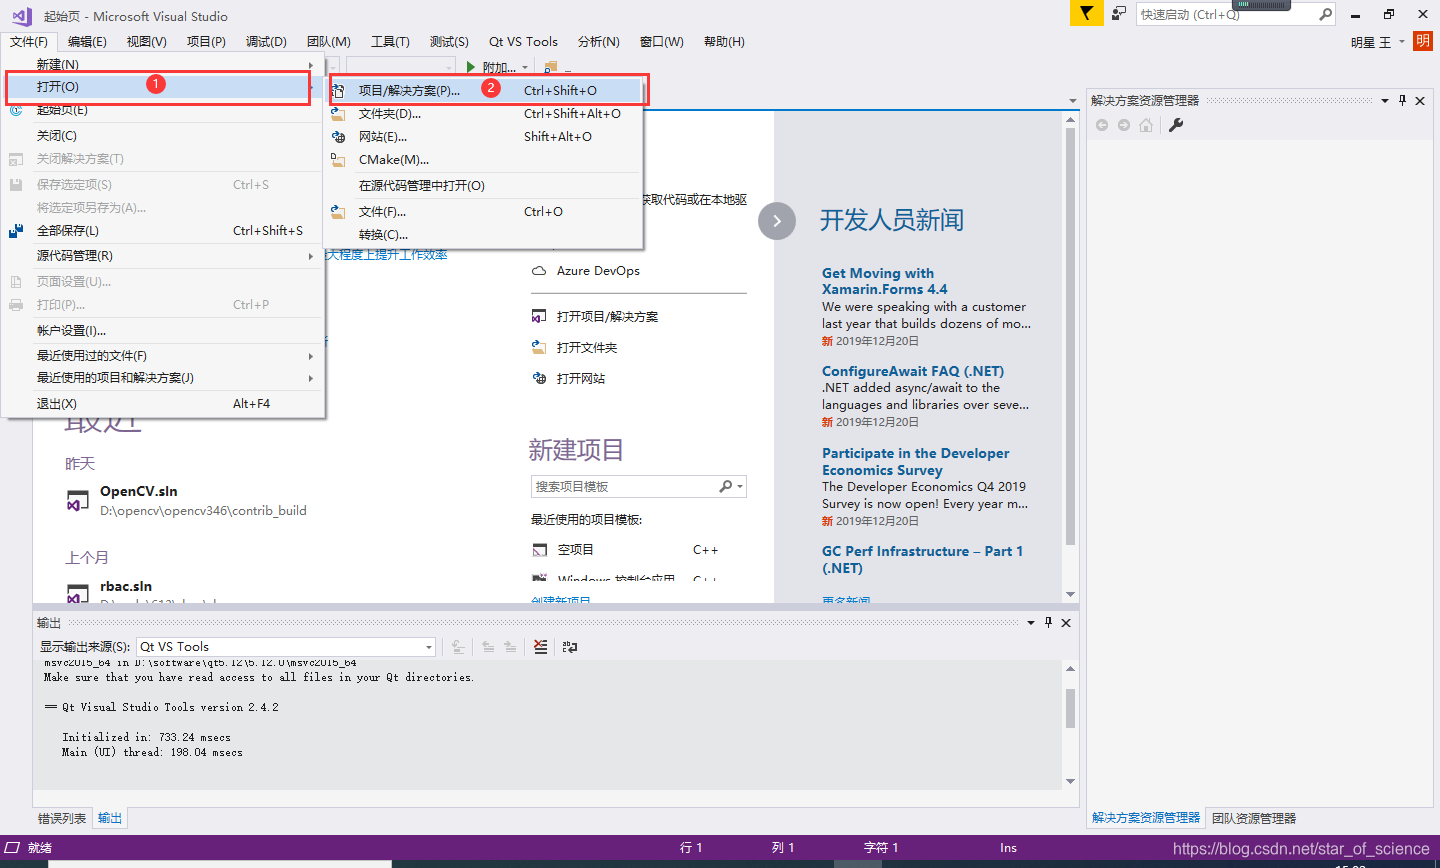1440x868 pixels.
Task: Open Output panel window position dropdown arrow
Action: click(1031, 622)
